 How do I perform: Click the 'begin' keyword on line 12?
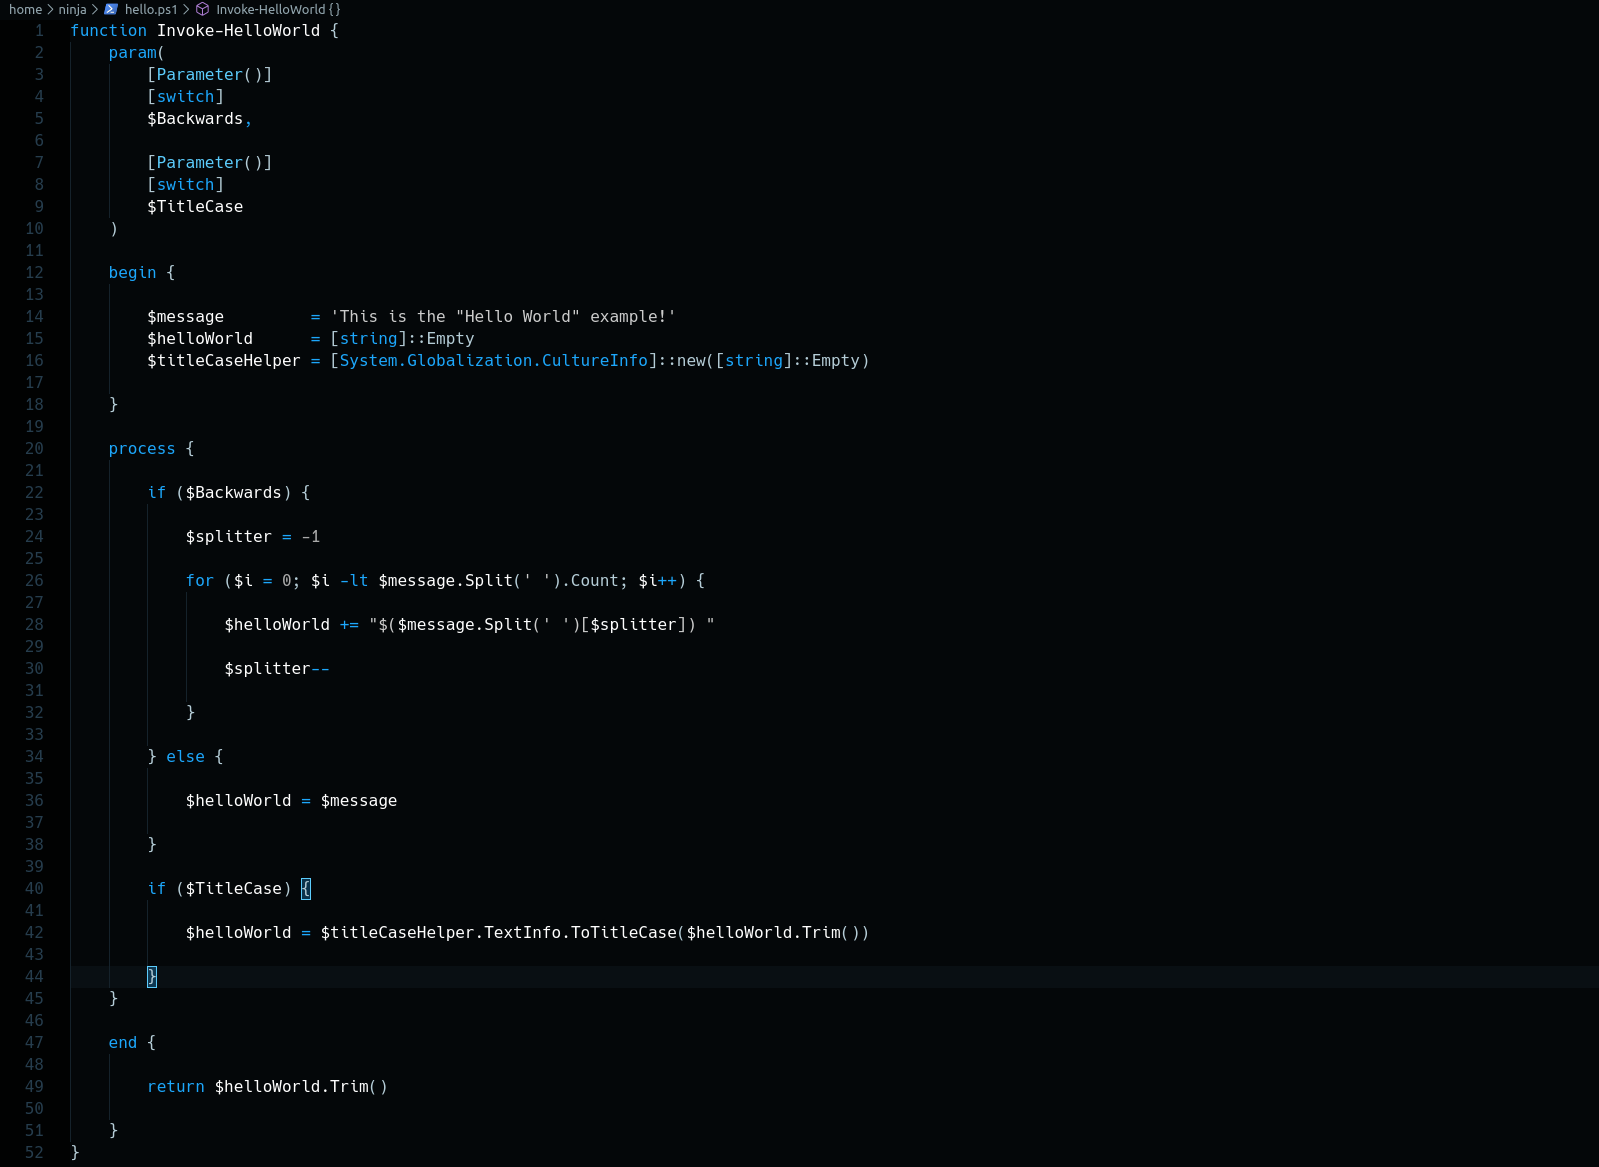coord(133,273)
